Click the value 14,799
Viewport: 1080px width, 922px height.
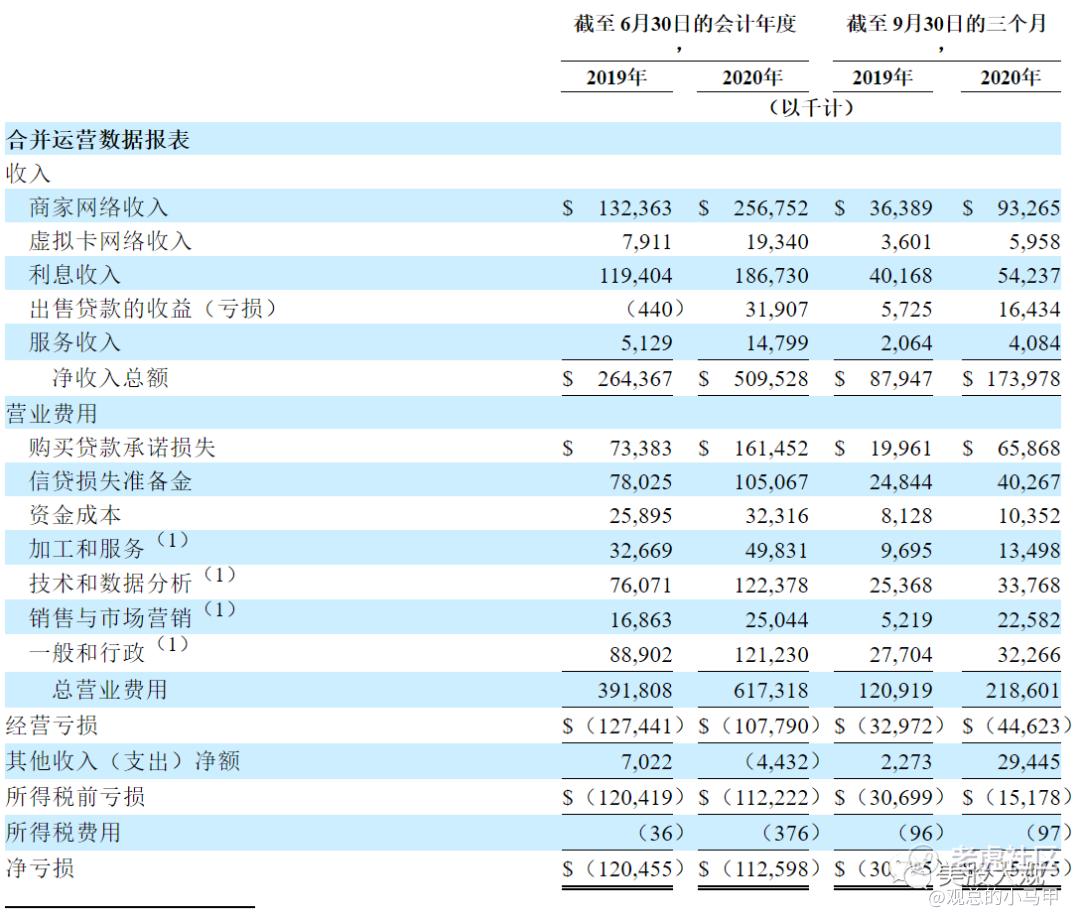pyautogui.click(x=778, y=343)
